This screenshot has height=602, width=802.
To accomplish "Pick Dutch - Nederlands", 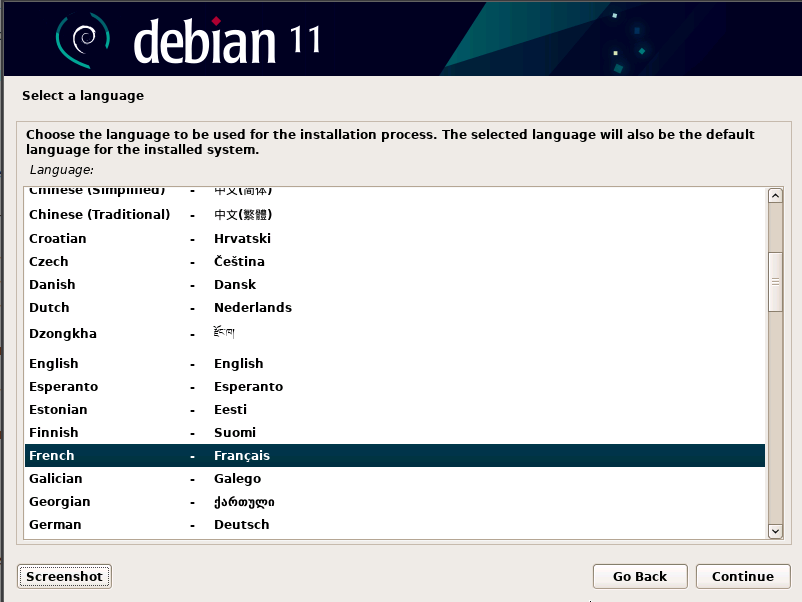I will click(49, 308).
